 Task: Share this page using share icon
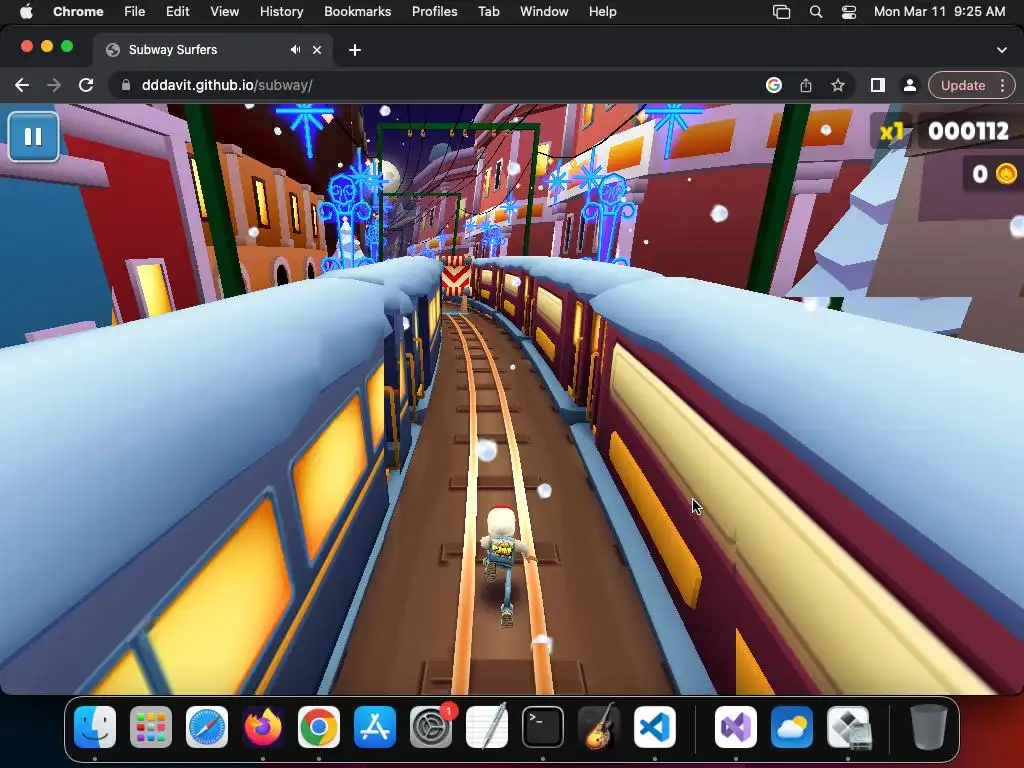click(x=806, y=86)
